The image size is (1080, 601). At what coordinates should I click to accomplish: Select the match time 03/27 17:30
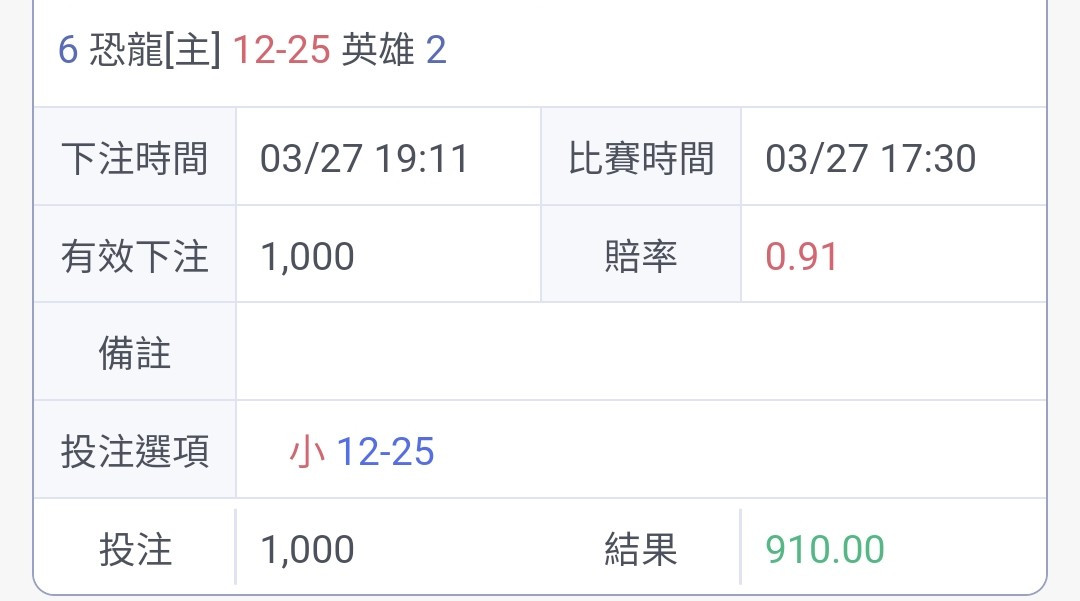coord(870,158)
